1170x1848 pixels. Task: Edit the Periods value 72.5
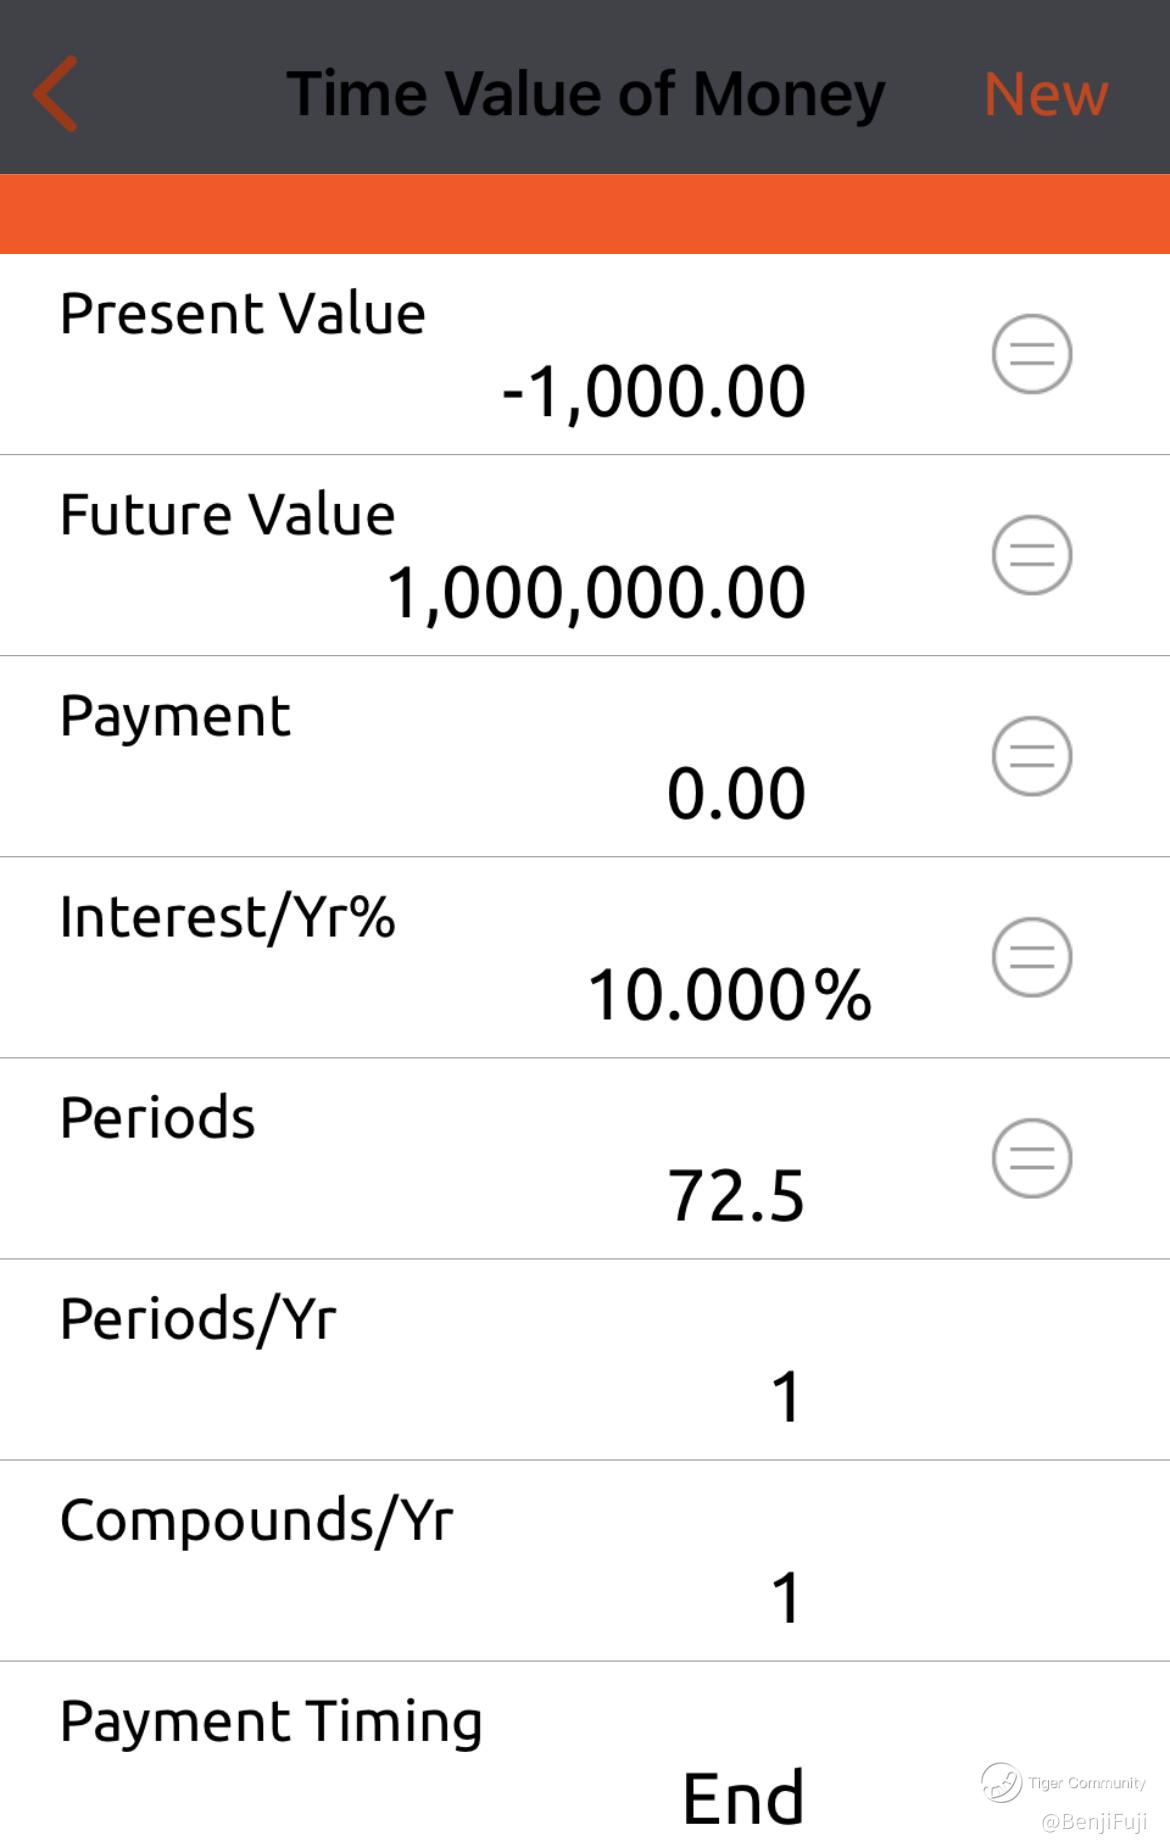click(x=736, y=1196)
